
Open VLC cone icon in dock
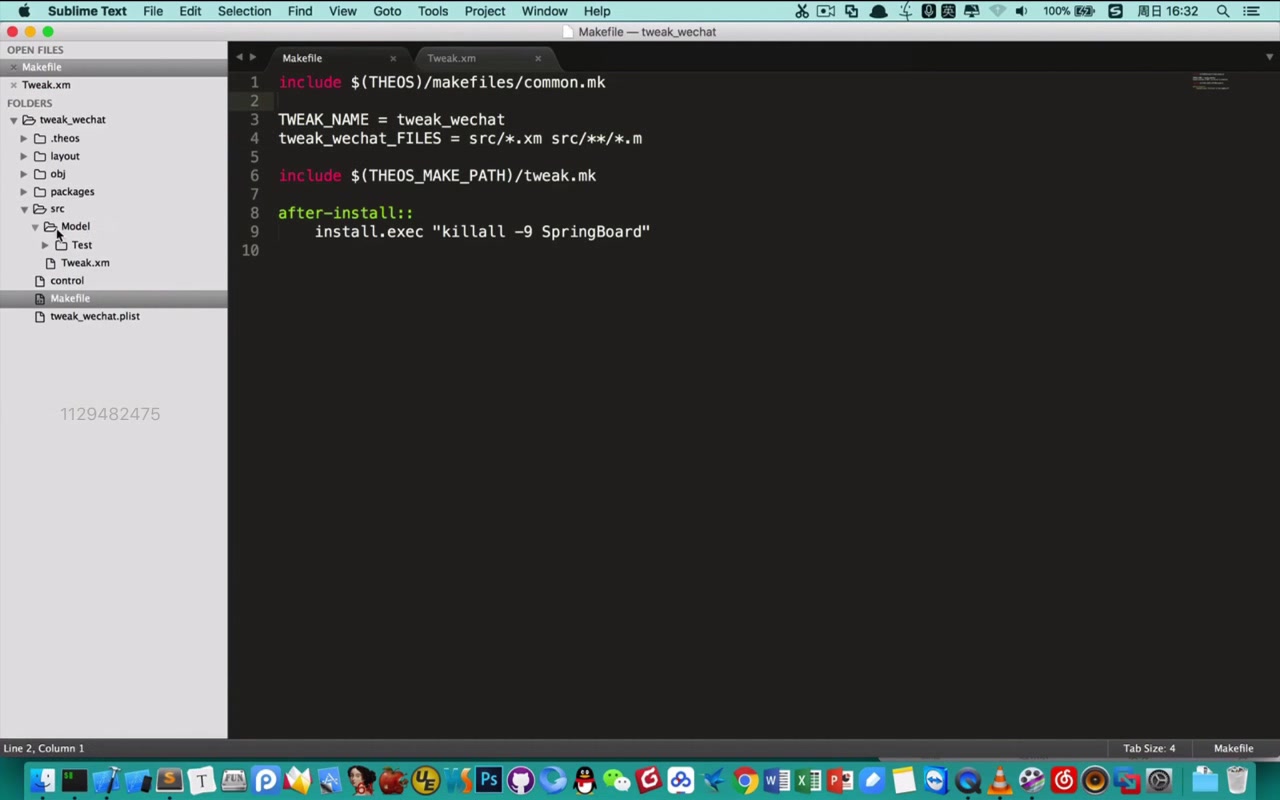pos(999,781)
